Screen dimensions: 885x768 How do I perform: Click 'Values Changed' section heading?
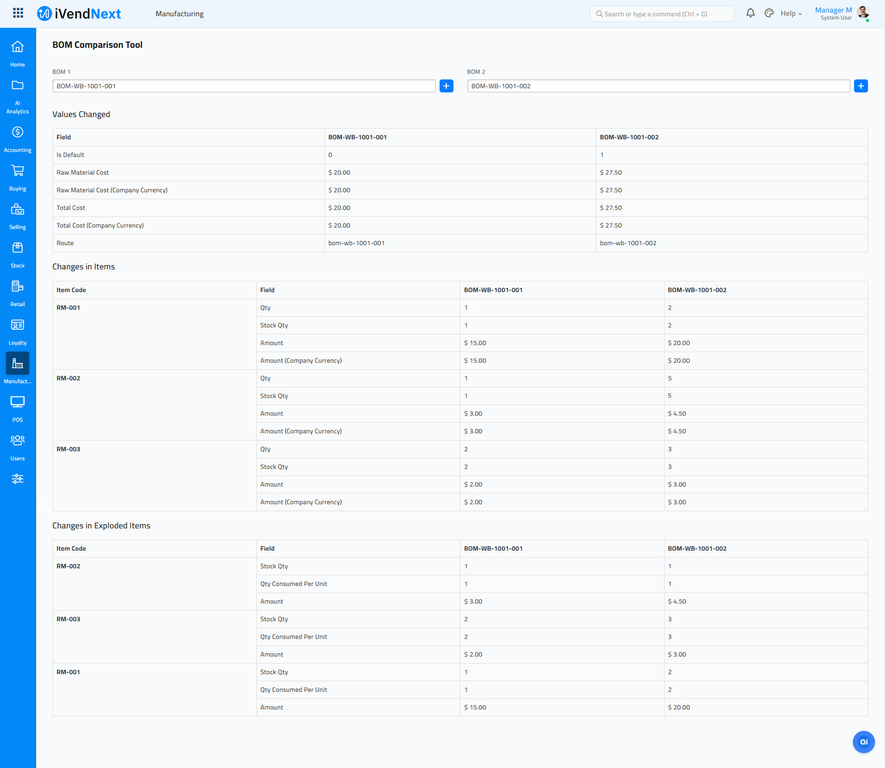pos(81,114)
